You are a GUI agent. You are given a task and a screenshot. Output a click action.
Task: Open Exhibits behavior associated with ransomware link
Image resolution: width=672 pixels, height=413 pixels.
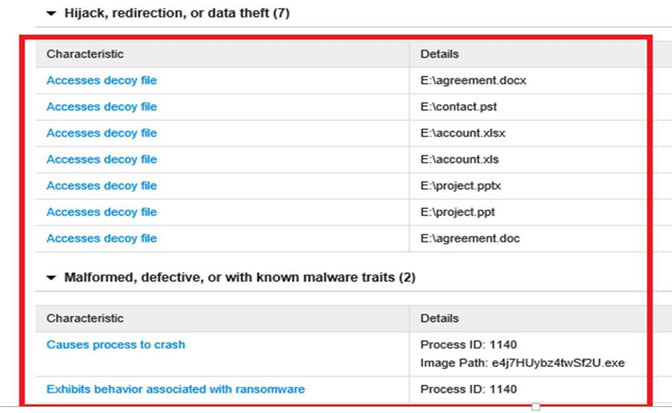(175, 388)
